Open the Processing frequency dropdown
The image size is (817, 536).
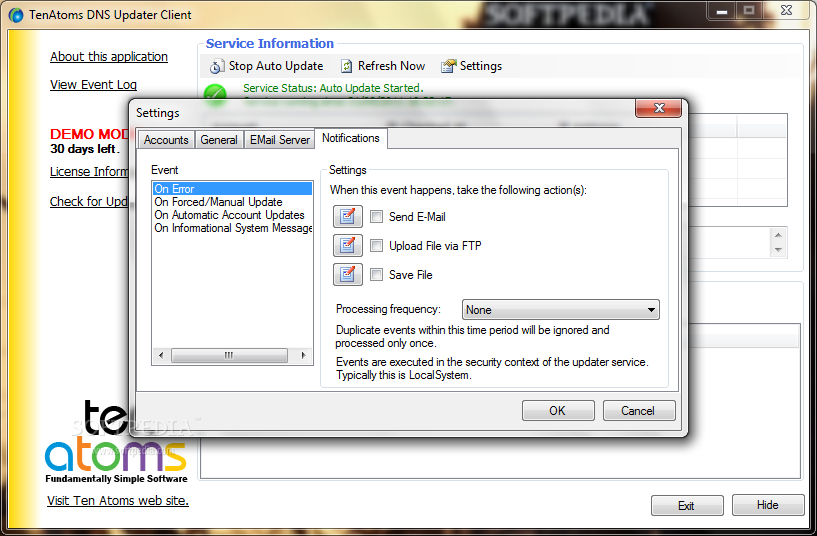561,310
